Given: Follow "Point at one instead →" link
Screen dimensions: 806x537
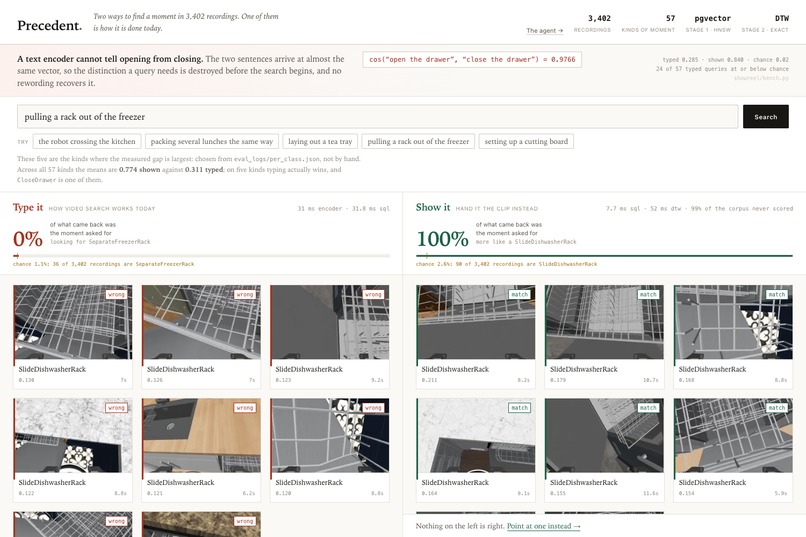Looking at the screenshot, I should 543,526.
